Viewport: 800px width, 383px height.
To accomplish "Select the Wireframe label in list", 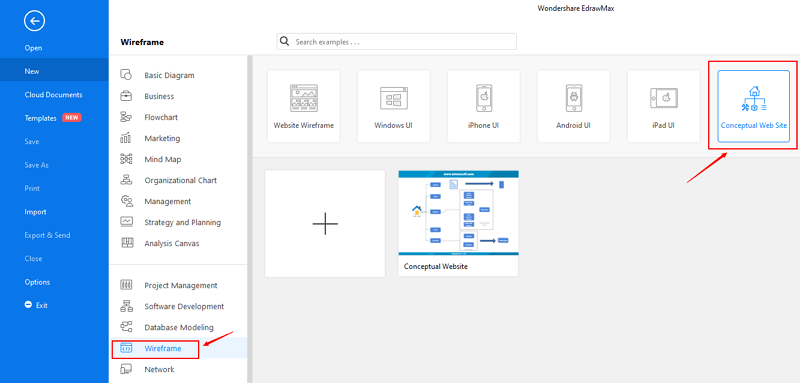I will pyautogui.click(x=163, y=348).
